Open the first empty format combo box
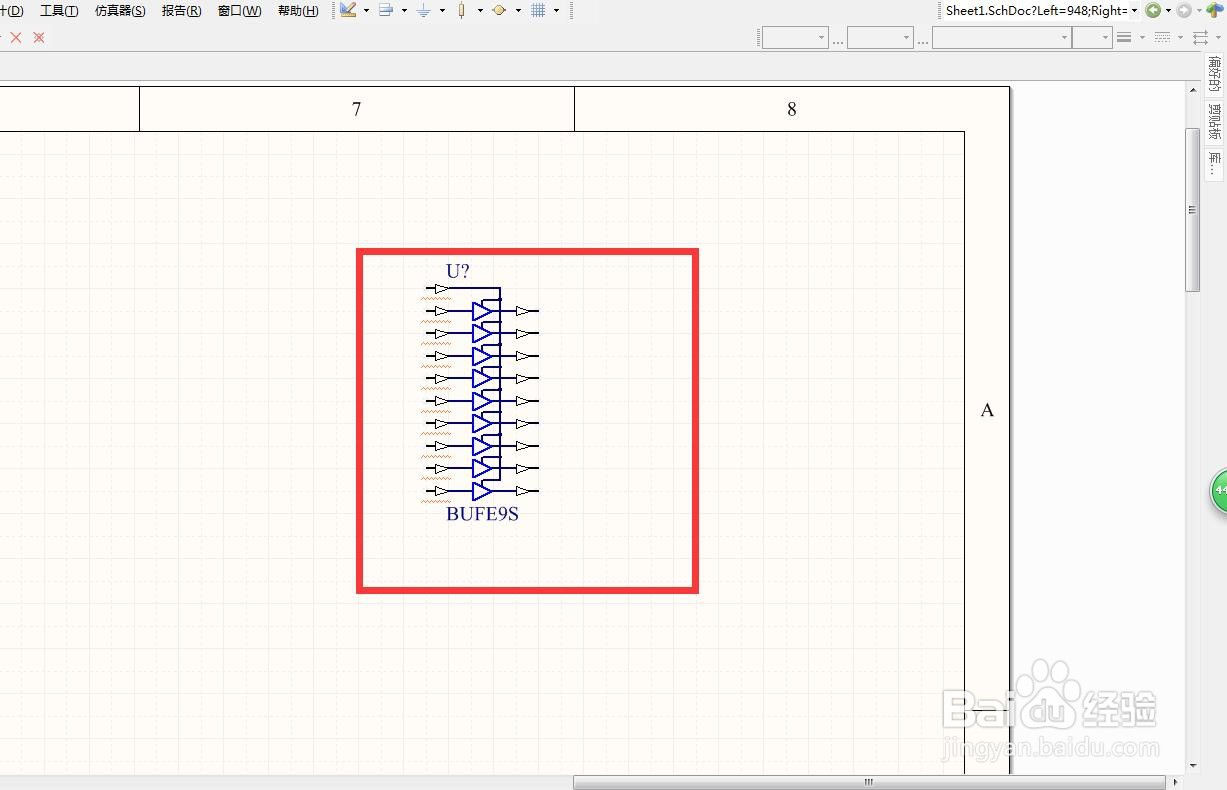Screen dimensions: 1227x790 point(795,37)
